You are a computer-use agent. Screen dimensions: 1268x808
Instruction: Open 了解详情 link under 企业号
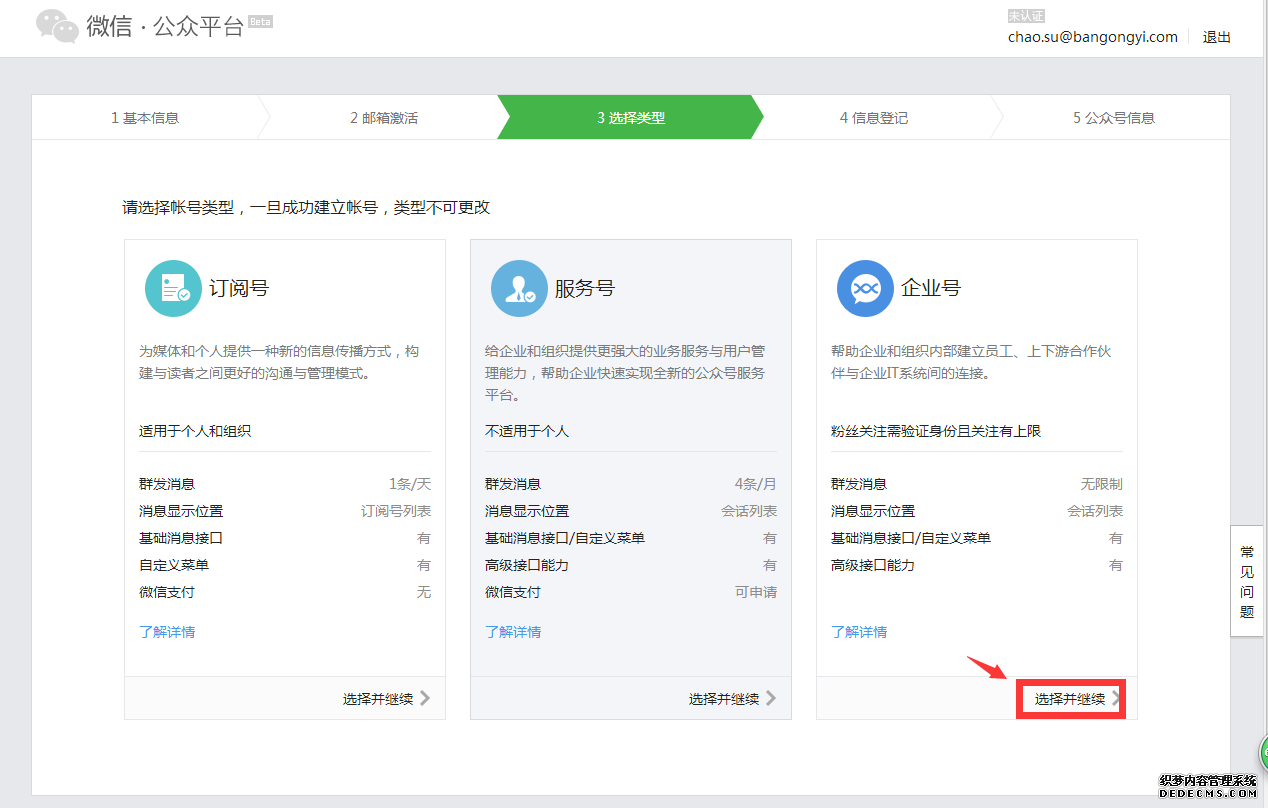point(859,632)
